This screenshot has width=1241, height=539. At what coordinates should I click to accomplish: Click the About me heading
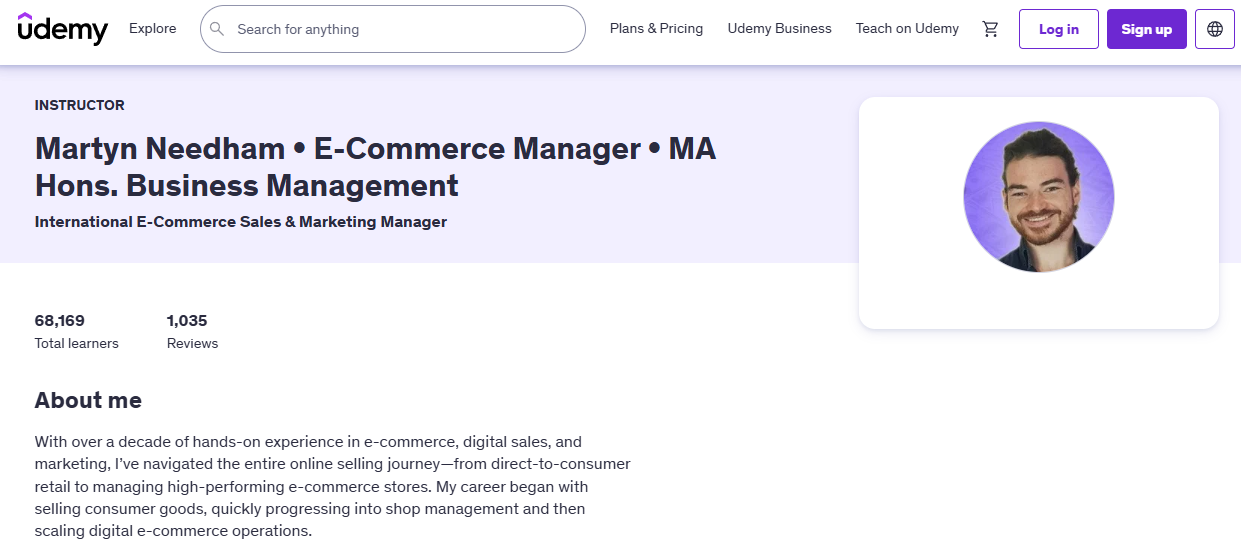[88, 401]
